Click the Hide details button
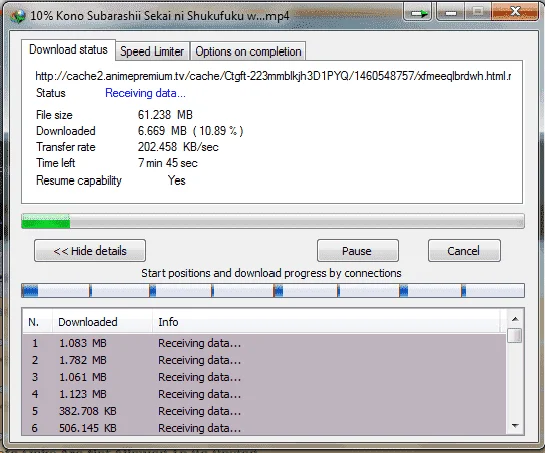The height and width of the screenshot is (453, 545). pyautogui.click(x=90, y=251)
